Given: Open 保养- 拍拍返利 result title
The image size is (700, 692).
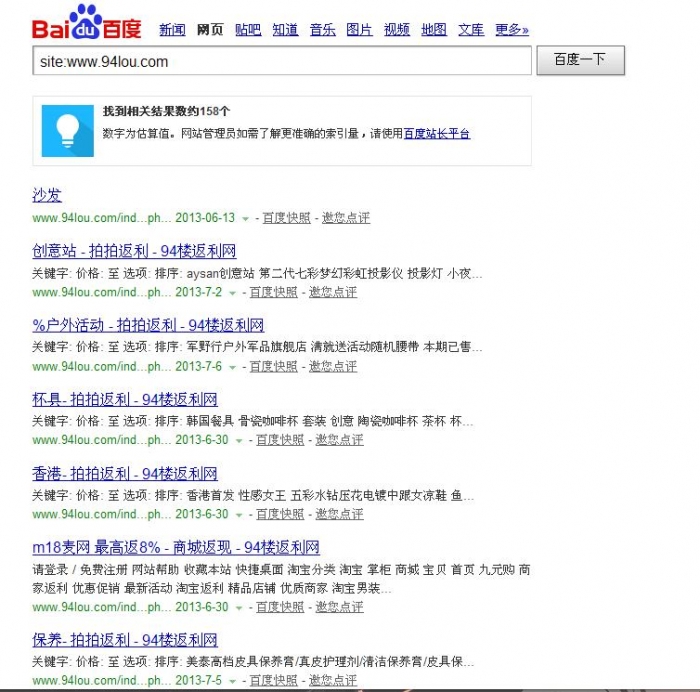Looking at the screenshot, I should 125,640.
